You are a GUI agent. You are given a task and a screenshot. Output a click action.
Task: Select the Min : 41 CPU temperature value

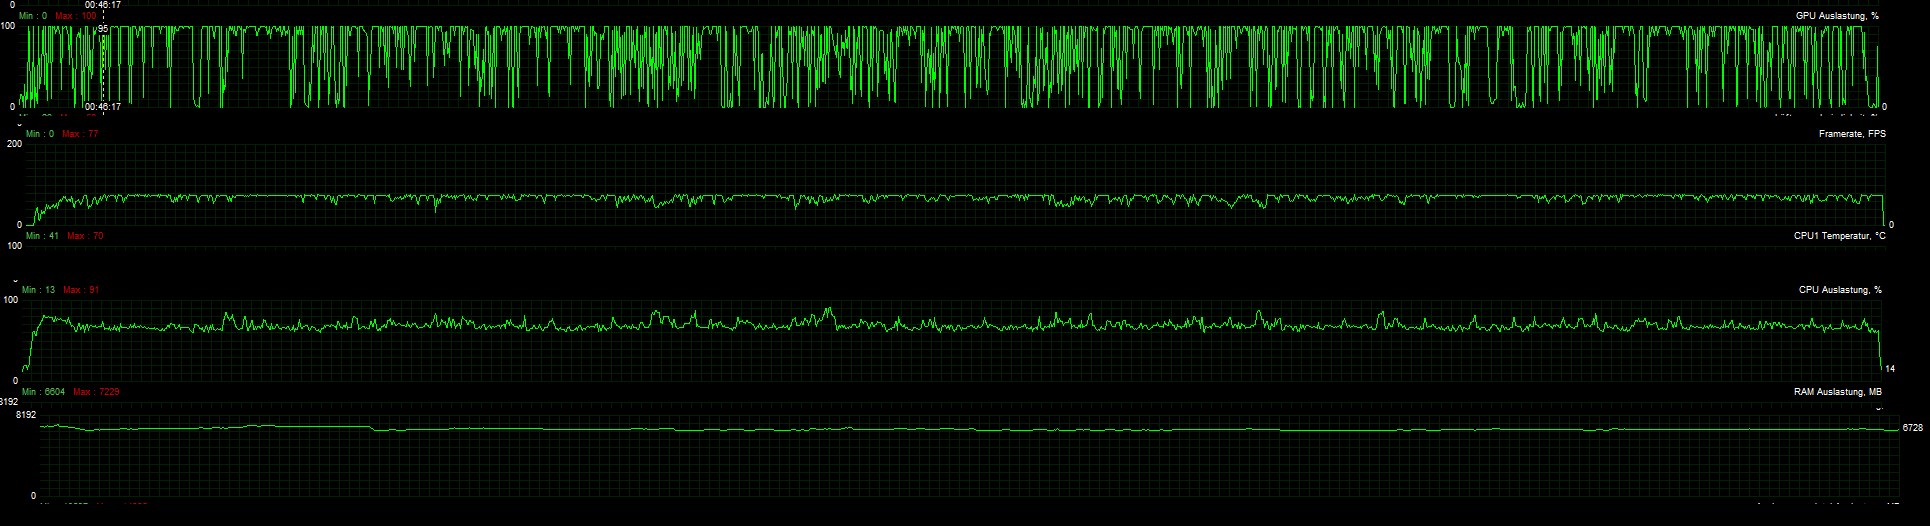[42, 236]
